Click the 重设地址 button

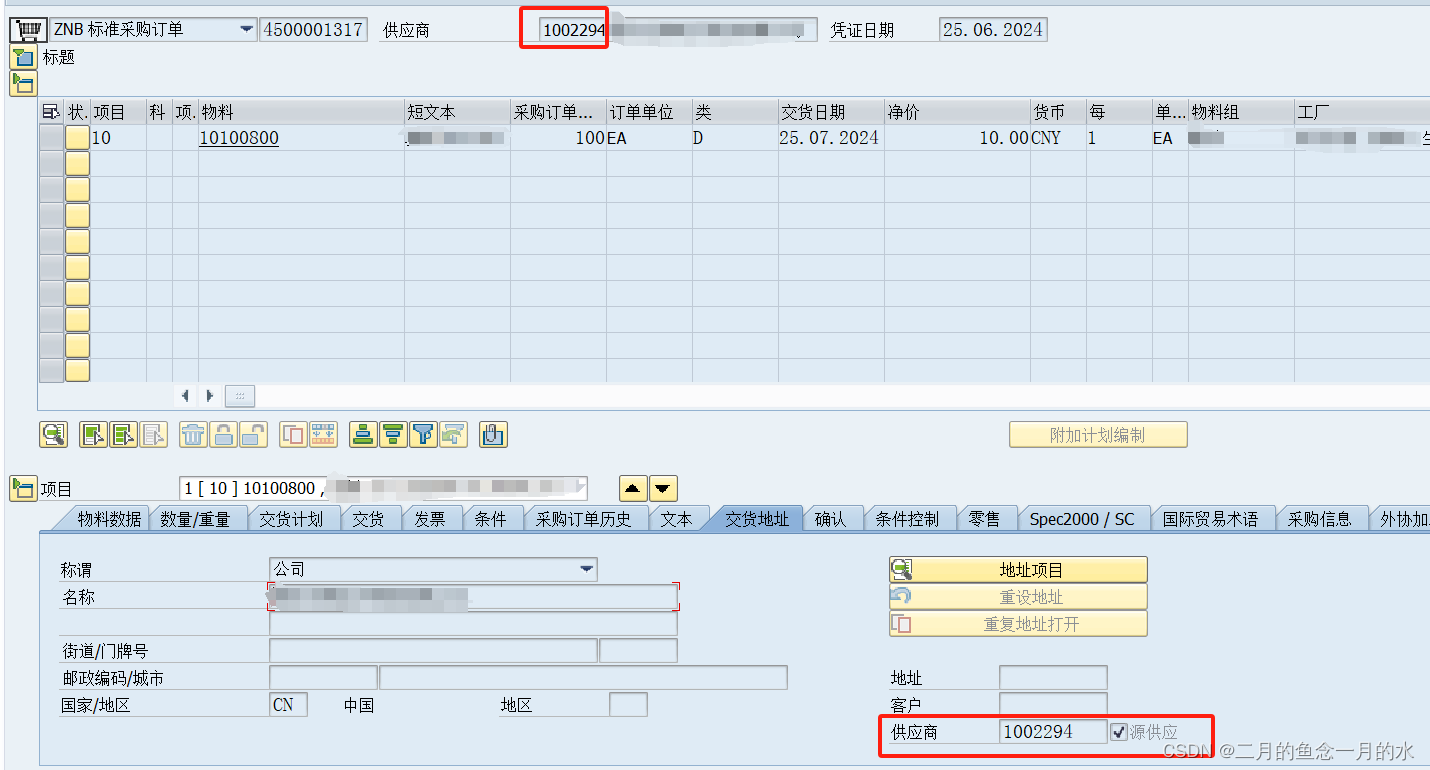point(1018,597)
